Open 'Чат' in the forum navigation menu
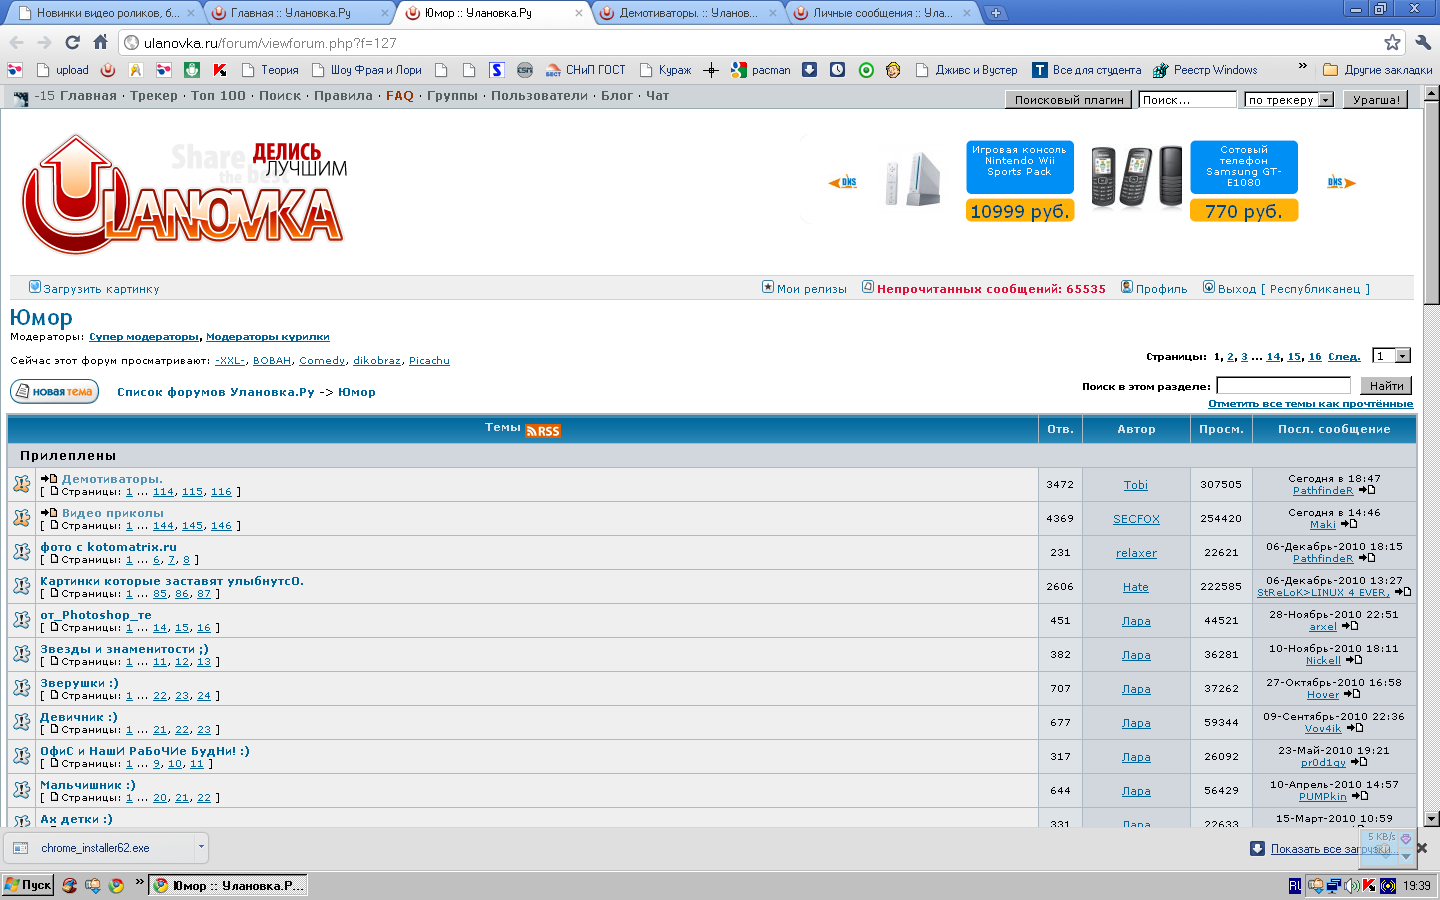Screen dimensions: 1440x900 657,96
